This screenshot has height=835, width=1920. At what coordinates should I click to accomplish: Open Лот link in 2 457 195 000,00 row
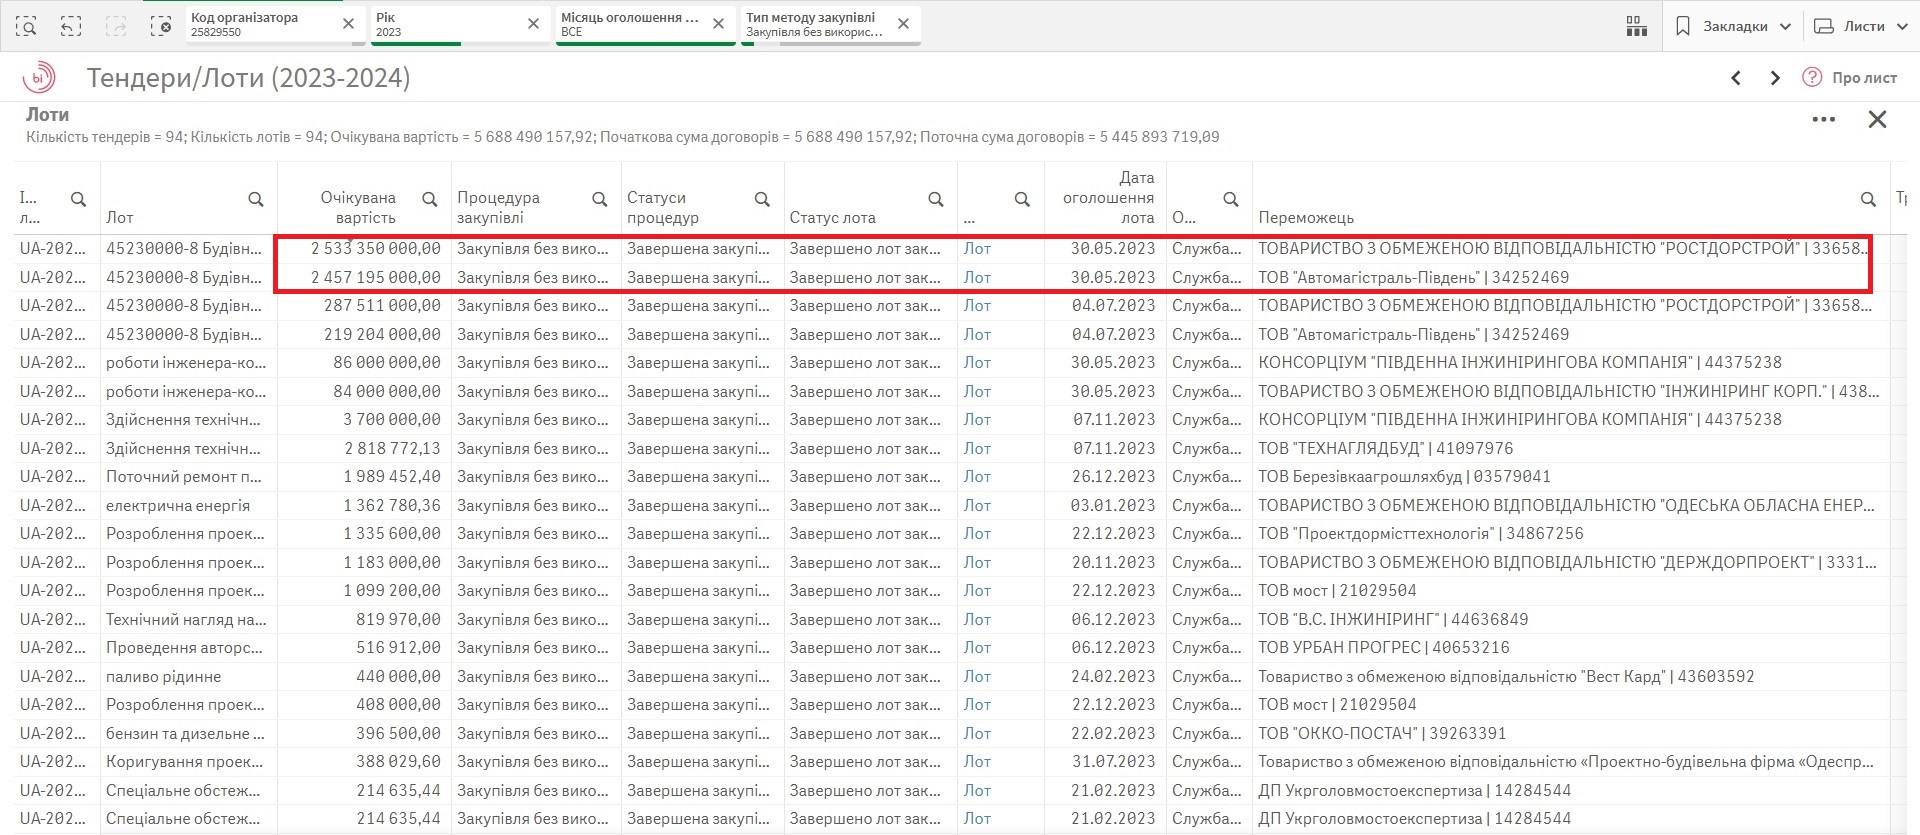[x=977, y=277]
